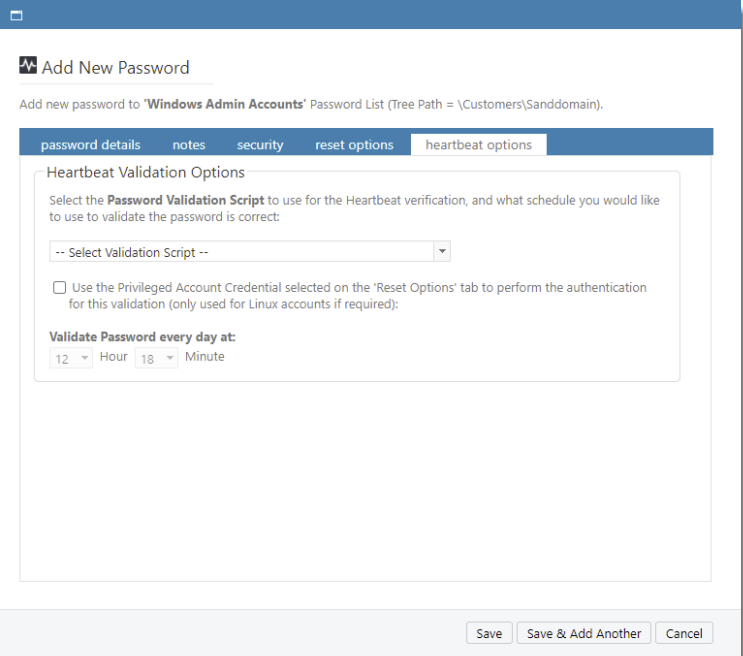Screen dimensions: 743x656
Task: Switch to the reset options tab
Action: pos(354,145)
